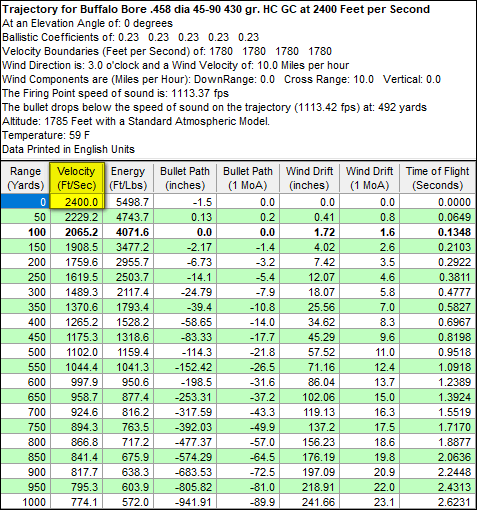
Task: Click the Energy (Ft/Lbs) column header
Action: 128,178
